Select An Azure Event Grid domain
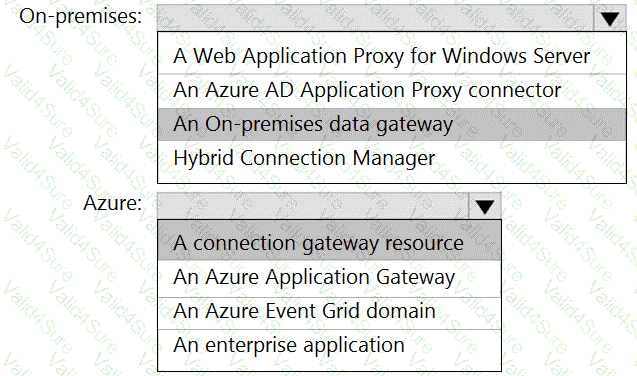The image size is (637, 376). pos(329,312)
